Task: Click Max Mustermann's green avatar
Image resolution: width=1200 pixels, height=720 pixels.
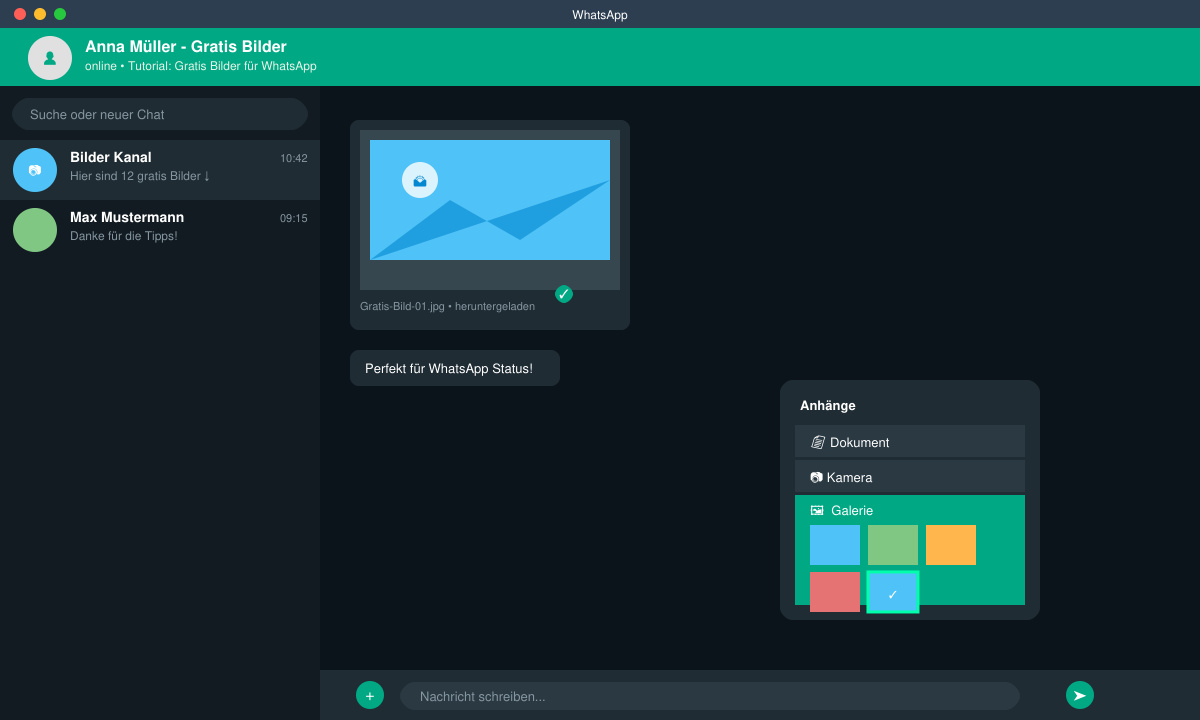Action: (35, 230)
